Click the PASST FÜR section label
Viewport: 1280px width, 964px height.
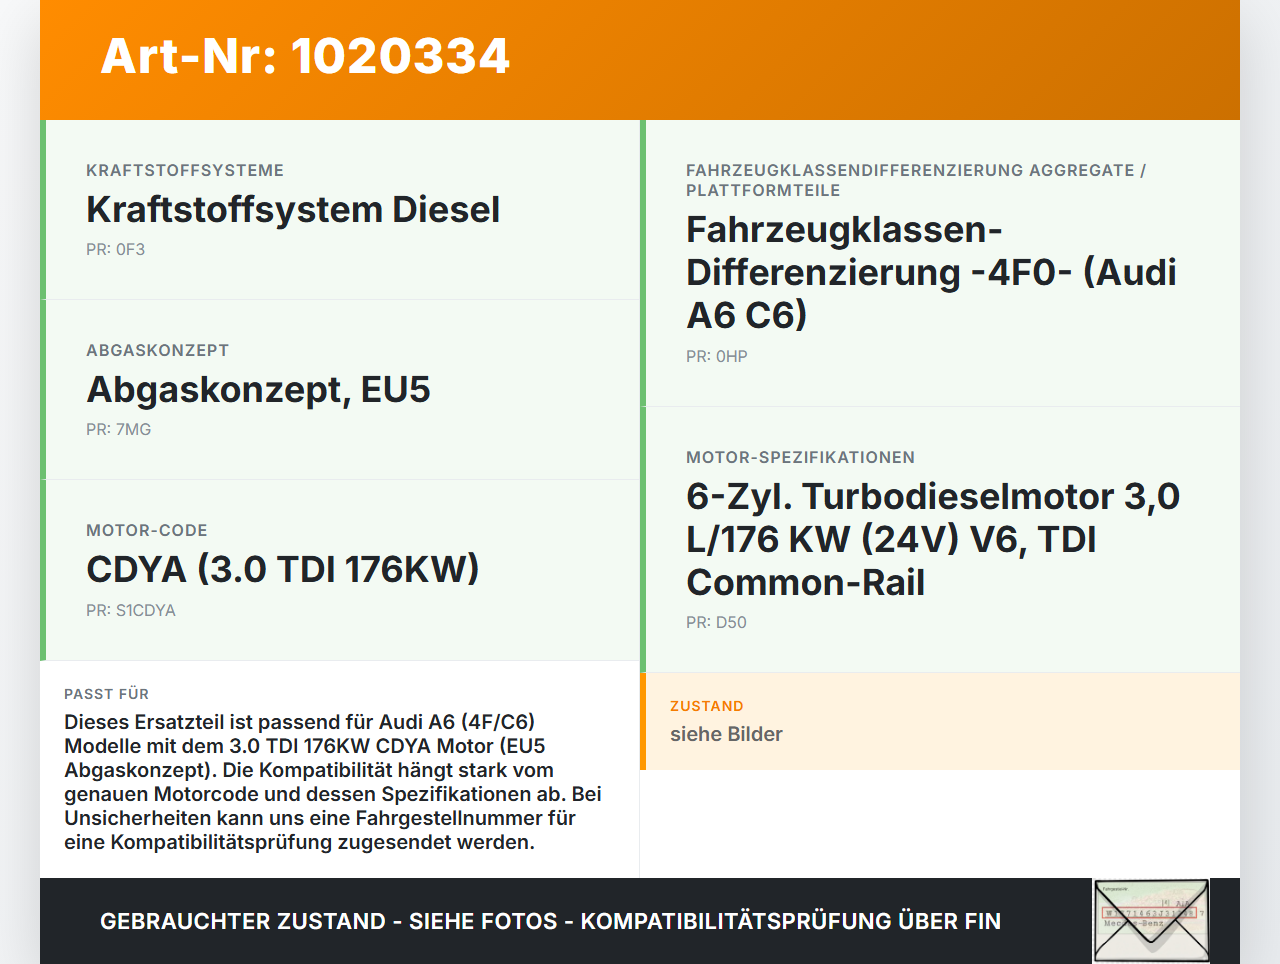106,693
